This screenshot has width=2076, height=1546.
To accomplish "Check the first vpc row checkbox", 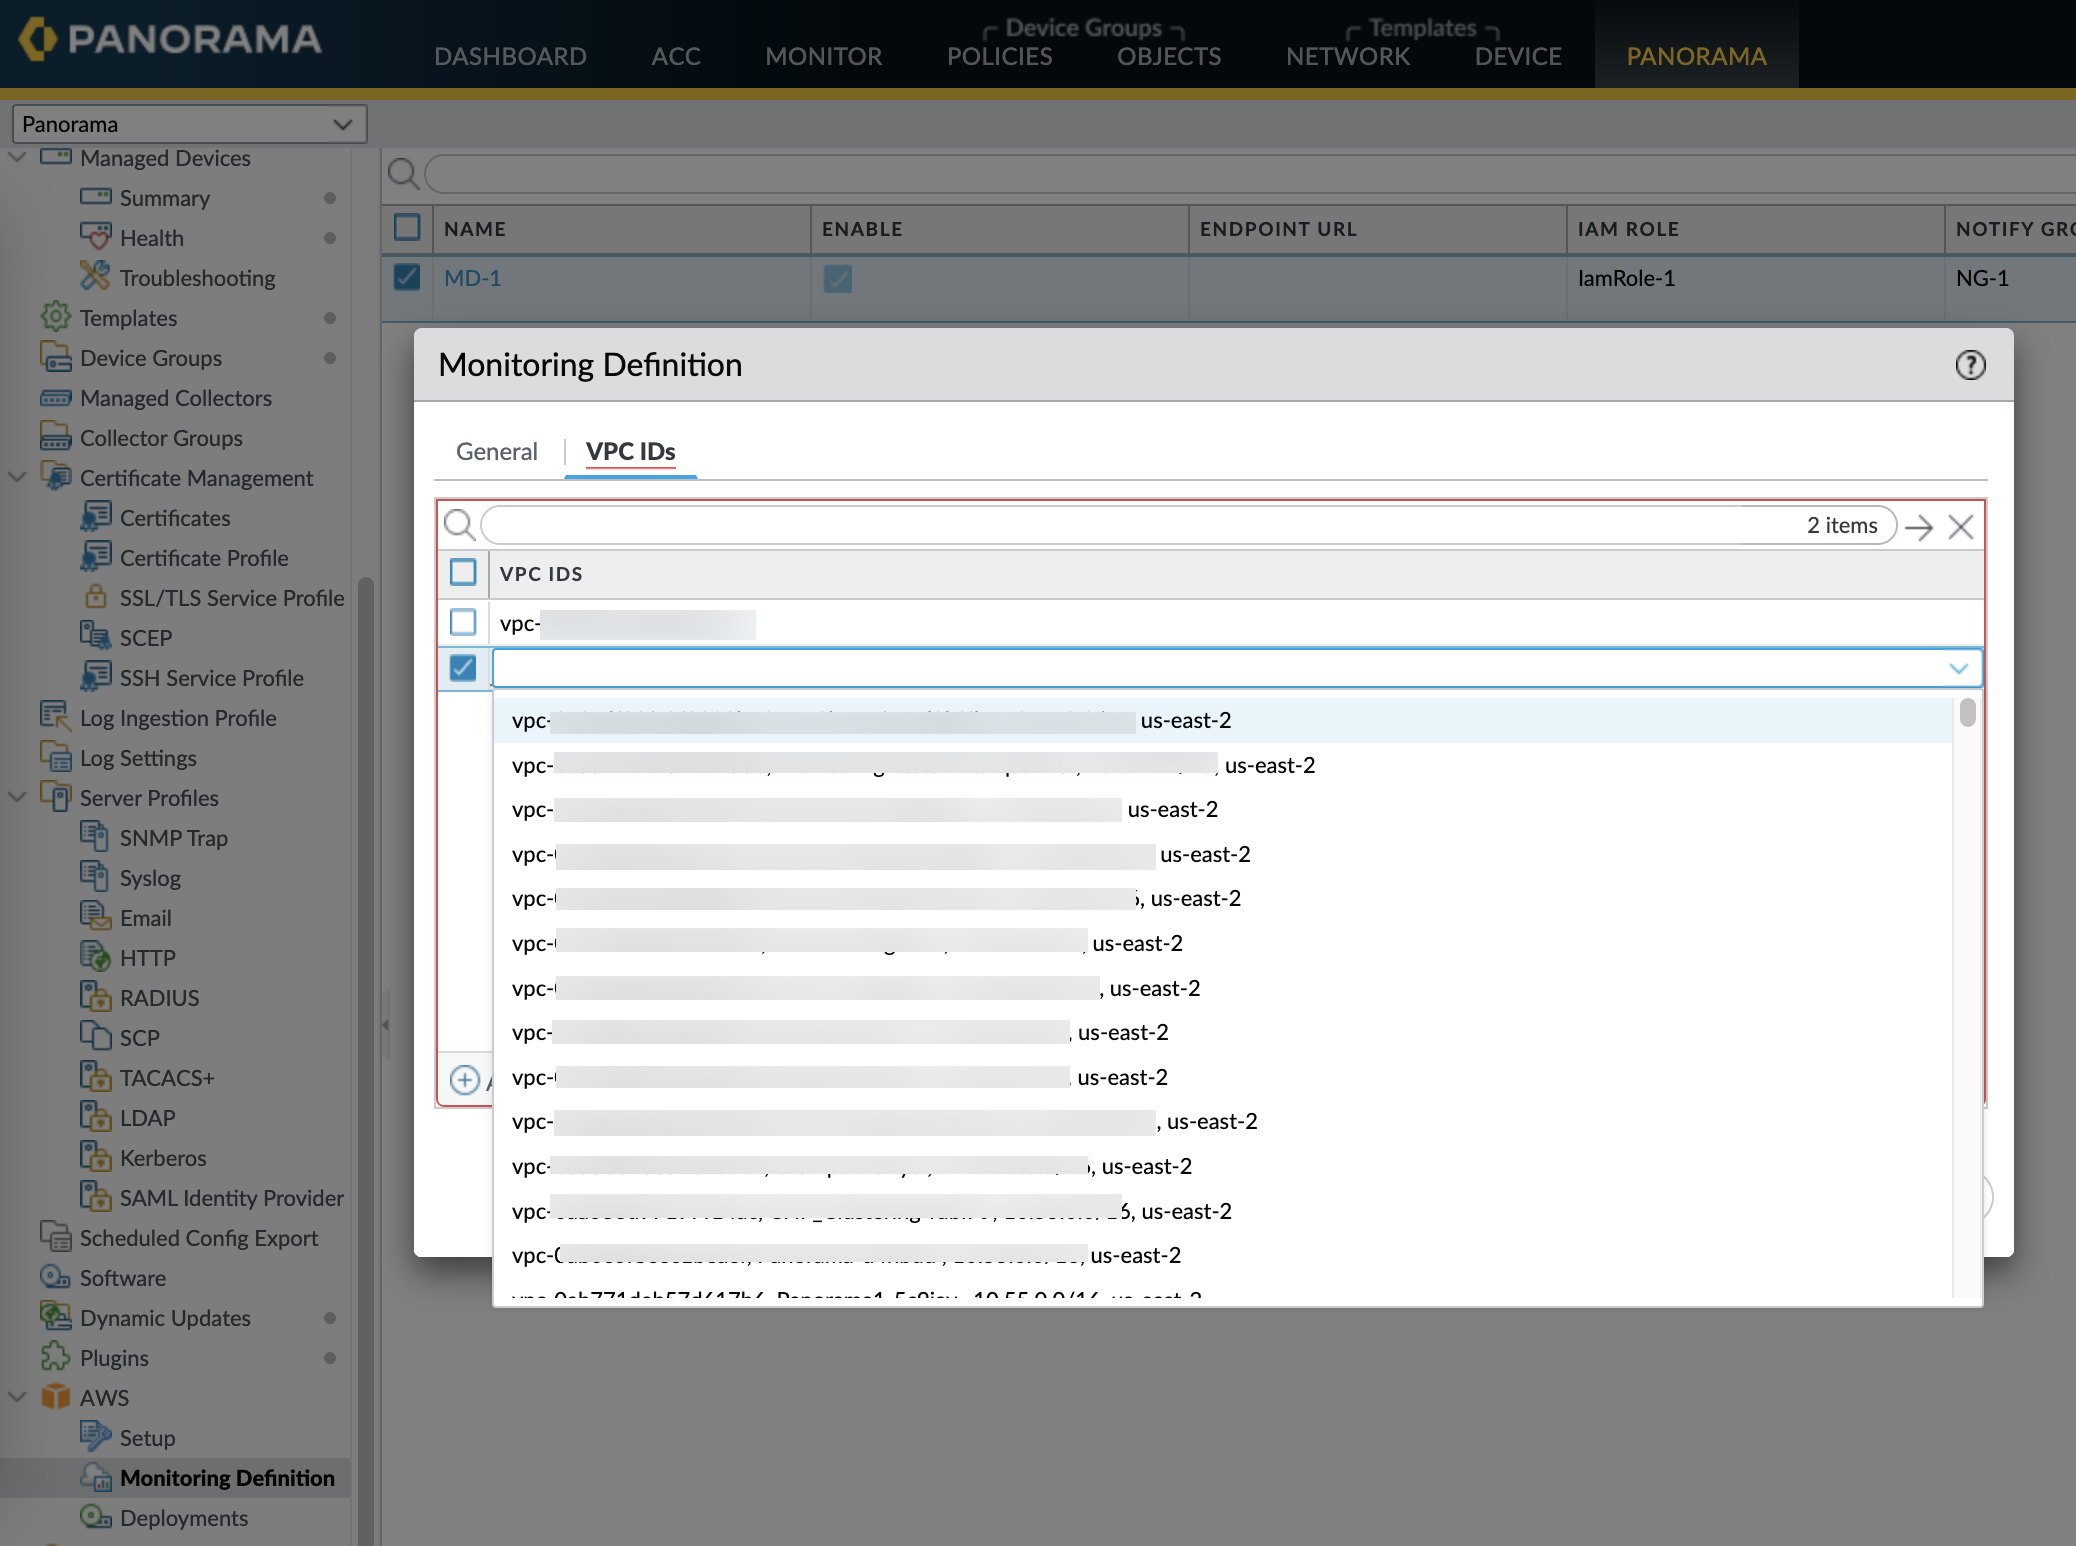I will [x=463, y=622].
